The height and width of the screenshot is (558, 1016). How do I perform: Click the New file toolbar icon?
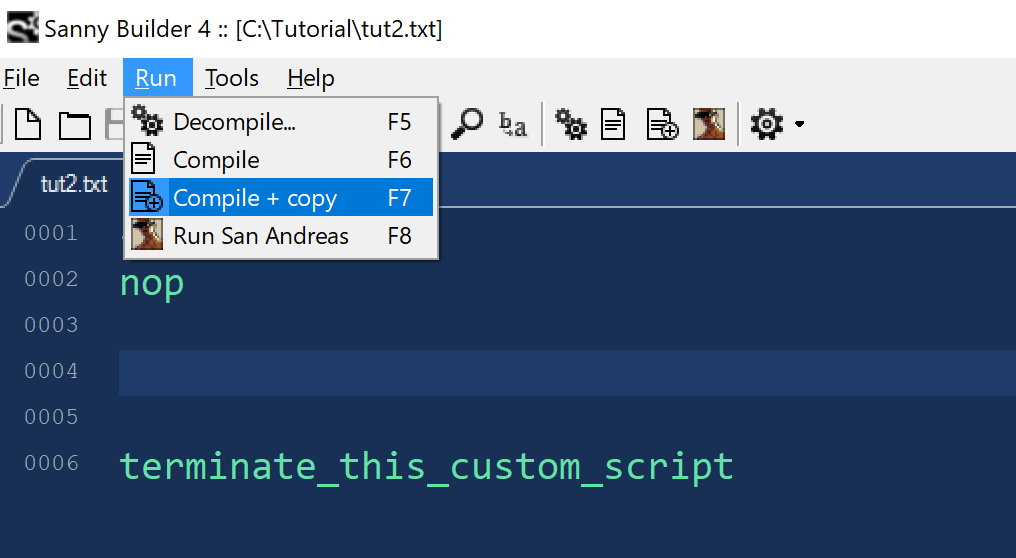pos(28,124)
